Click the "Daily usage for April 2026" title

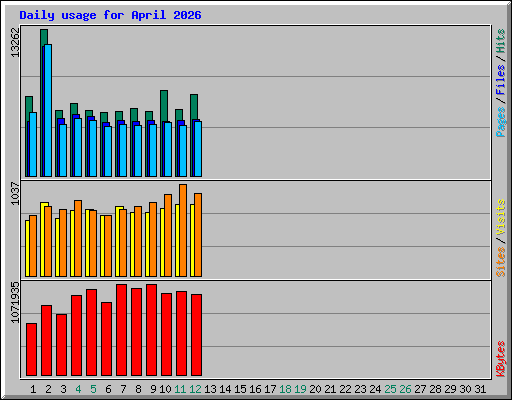(110, 15)
